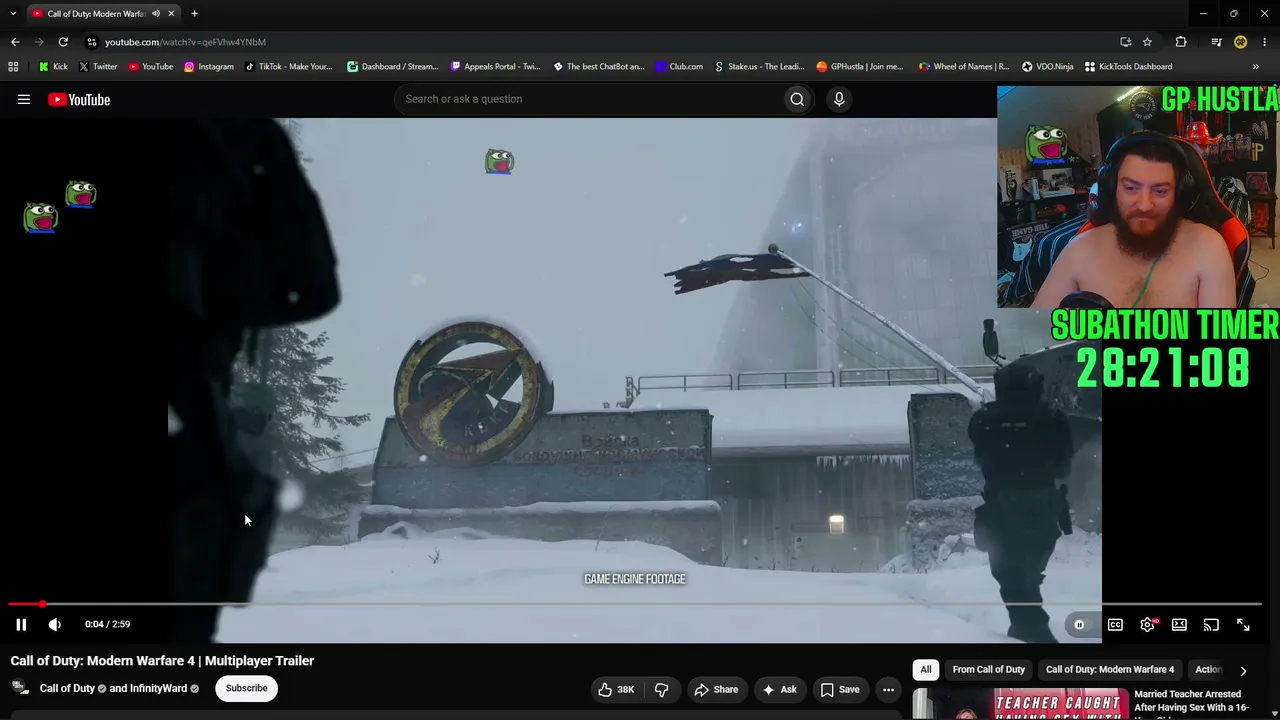Toggle autoplay switch in player
The height and width of the screenshot is (720, 1280).
(1079, 625)
